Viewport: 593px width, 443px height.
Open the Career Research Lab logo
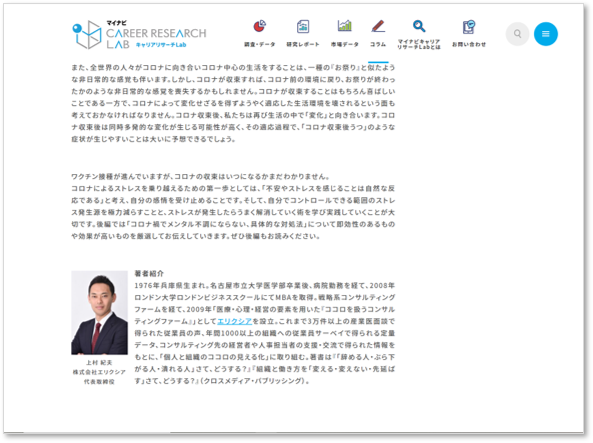(139, 34)
